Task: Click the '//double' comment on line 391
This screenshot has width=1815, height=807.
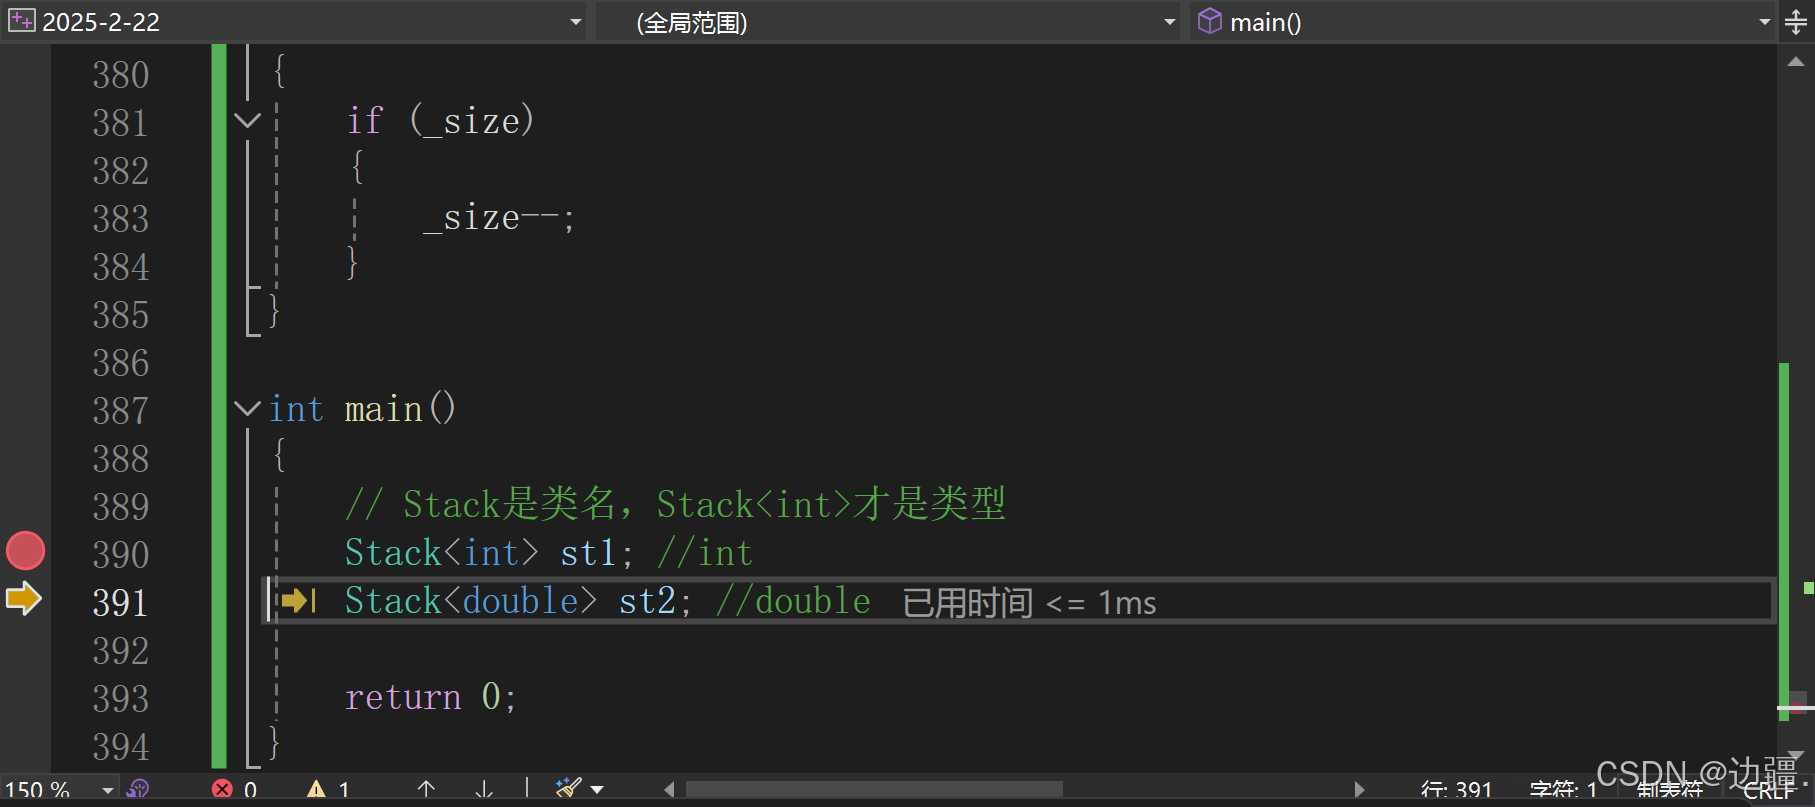Action: [793, 601]
